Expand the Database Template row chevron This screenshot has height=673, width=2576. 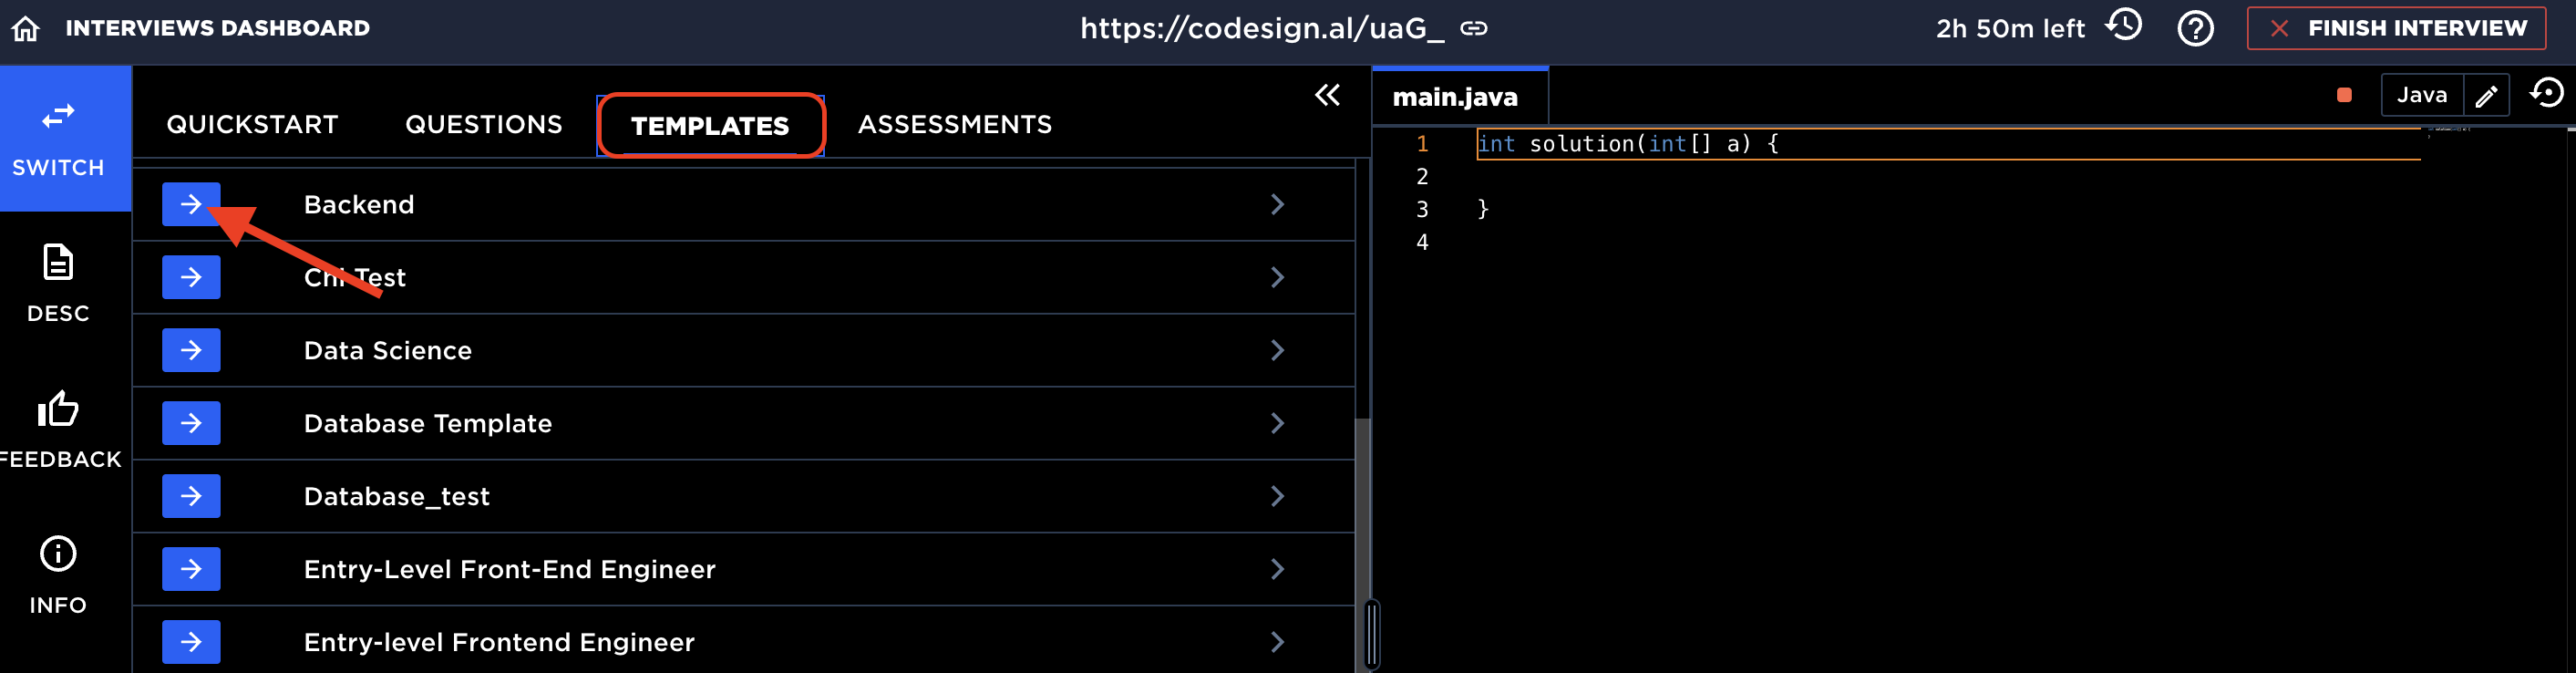tap(1277, 423)
